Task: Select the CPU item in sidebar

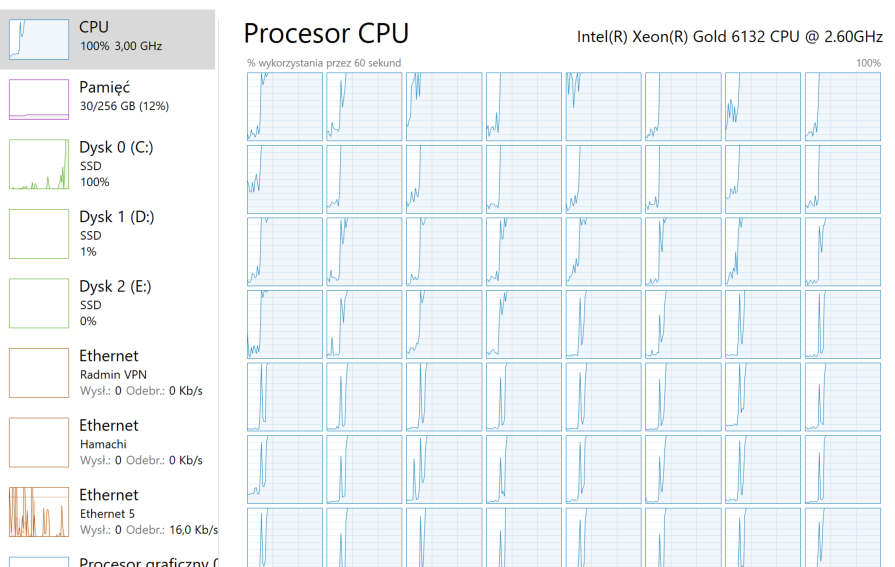Action: pyautogui.click(x=108, y=39)
